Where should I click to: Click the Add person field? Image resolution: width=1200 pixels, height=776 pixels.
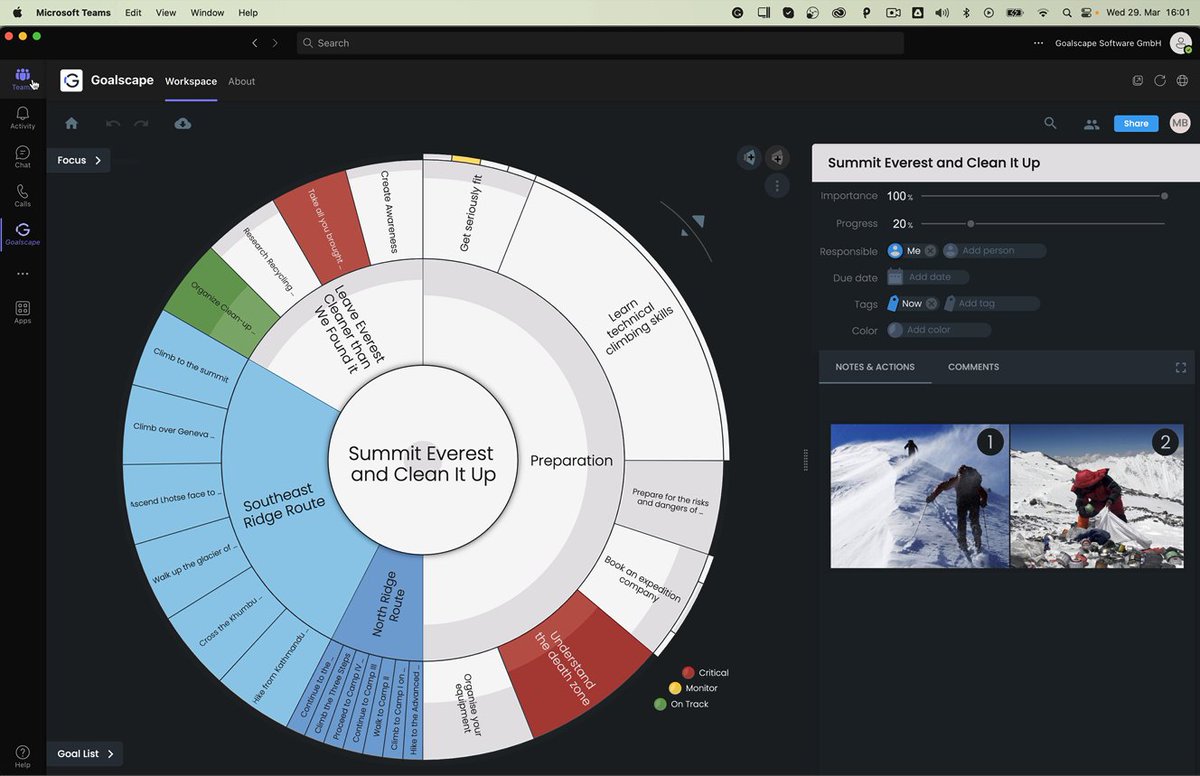(x=994, y=251)
